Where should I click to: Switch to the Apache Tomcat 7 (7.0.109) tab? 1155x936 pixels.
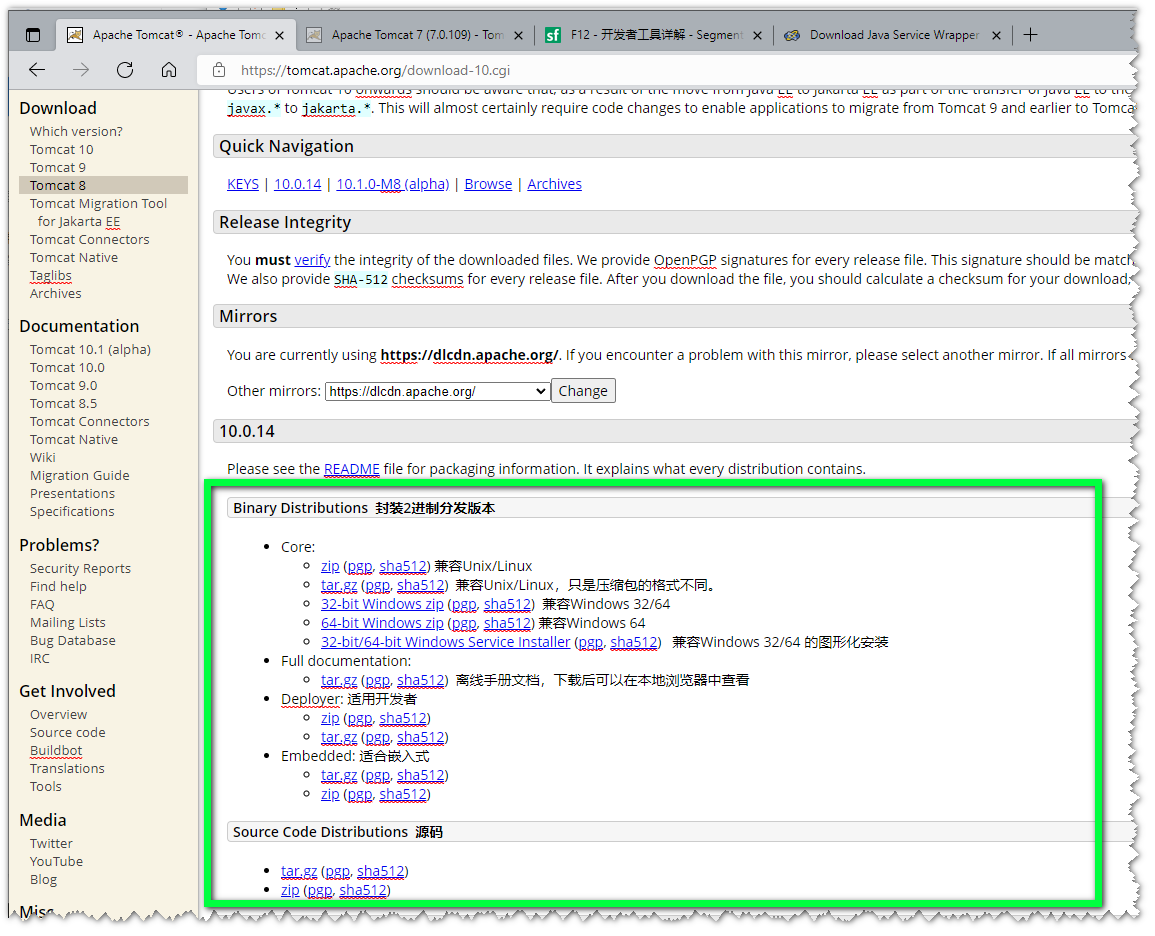(x=417, y=35)
